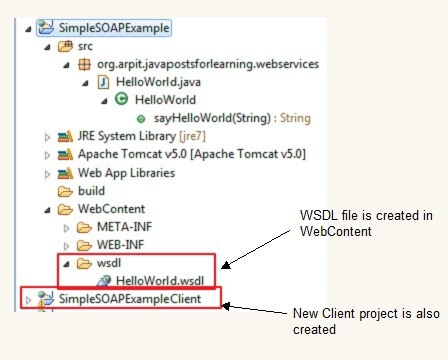Click the Apache Tomcat v5.0 library icon
448x360 pixels.
coord(65,154)
